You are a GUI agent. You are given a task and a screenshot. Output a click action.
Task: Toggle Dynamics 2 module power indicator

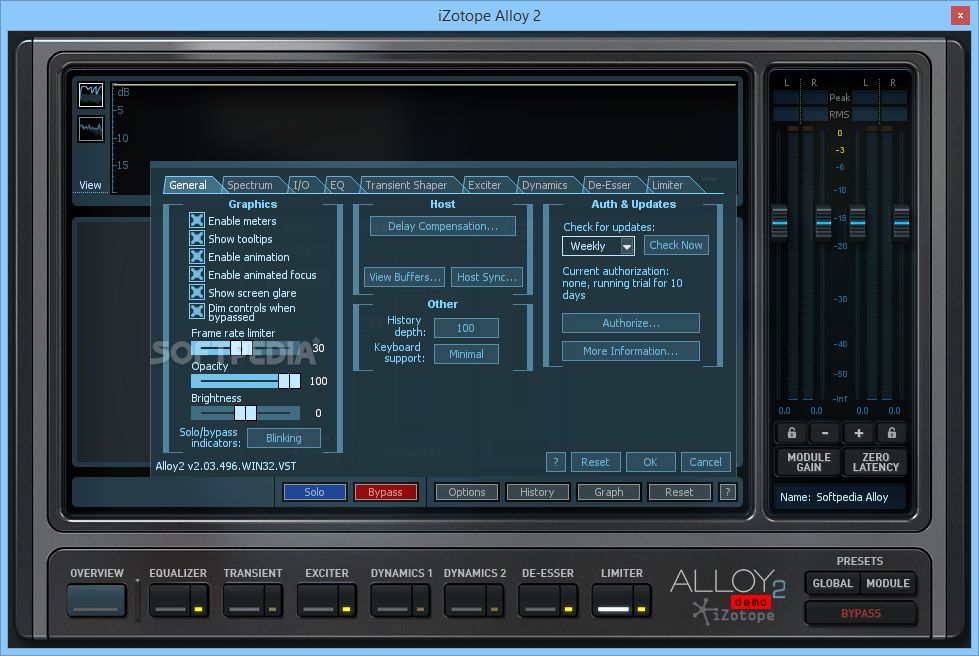494,608
